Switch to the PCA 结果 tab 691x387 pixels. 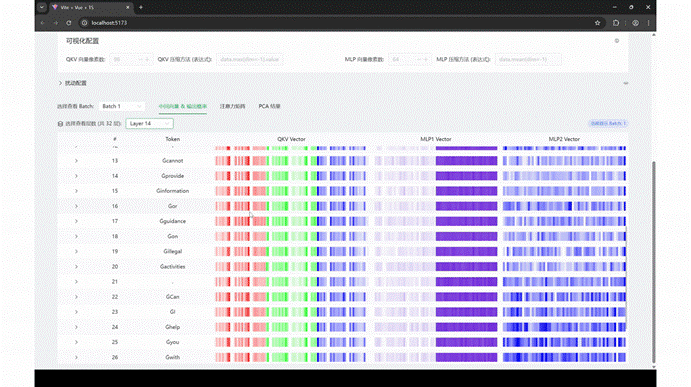[x=269, y=106]
